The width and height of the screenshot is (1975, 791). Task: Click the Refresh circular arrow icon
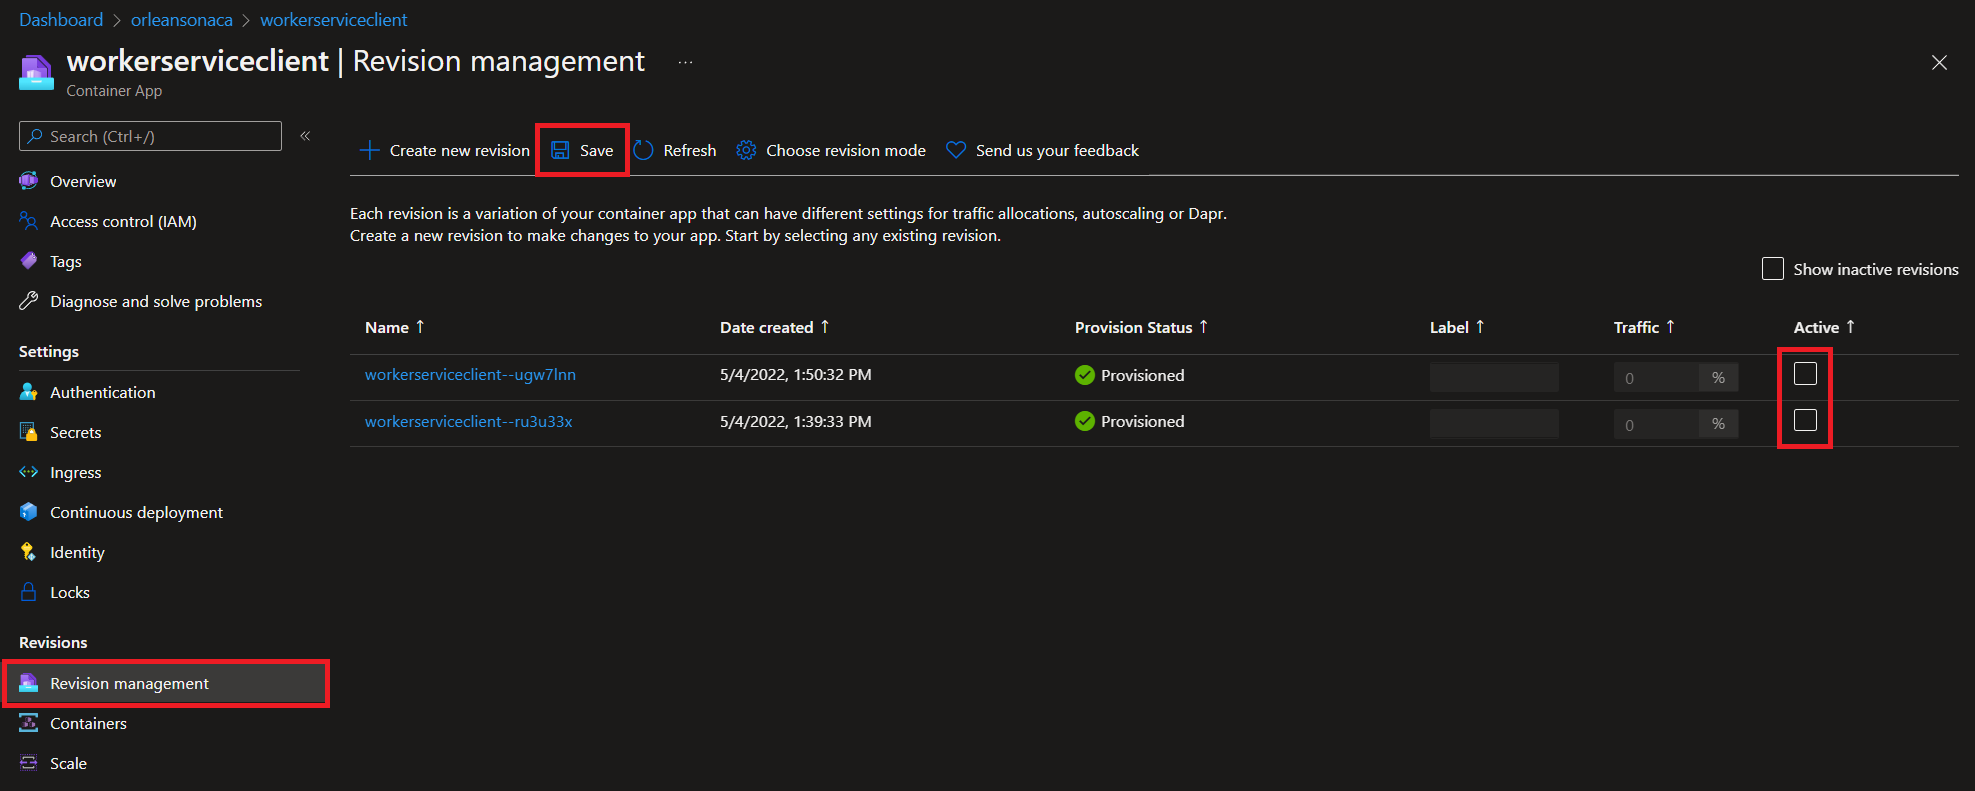(644, 150)
